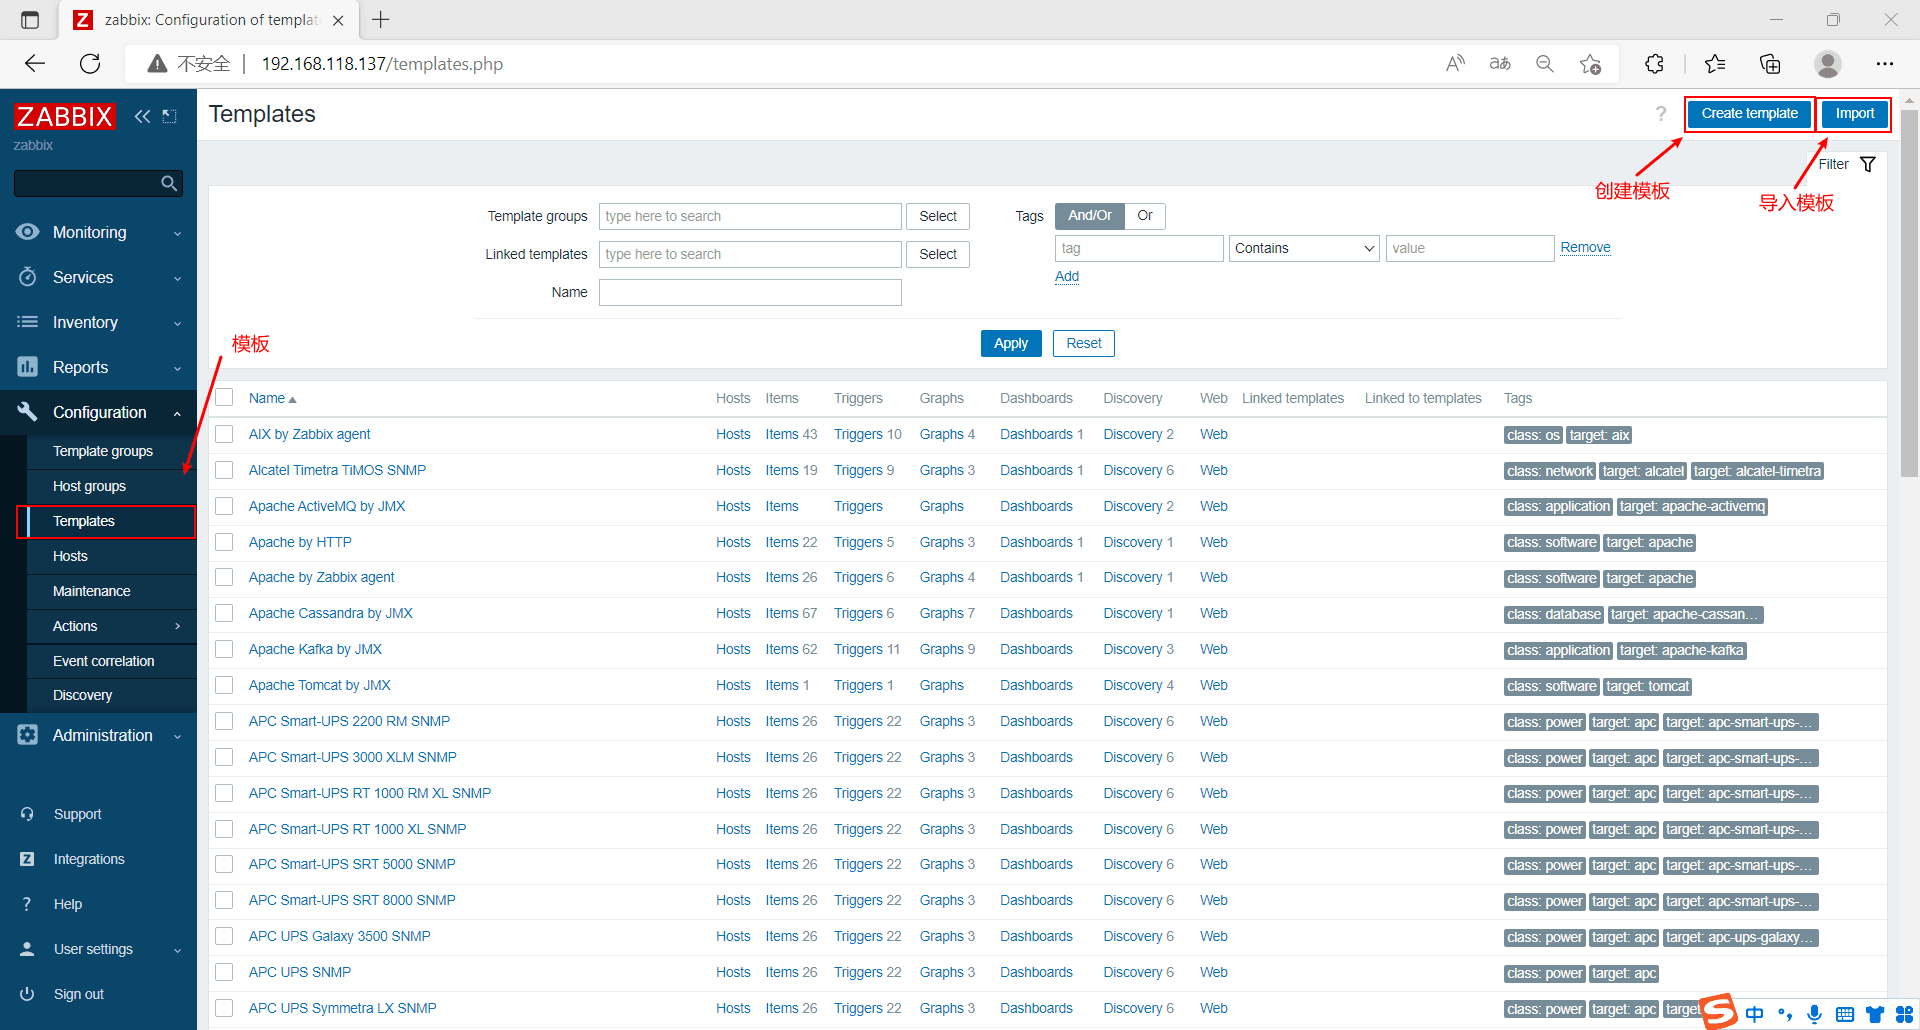The width and height of the screenshot is (1920, 1030).
Task: Open browser extensions puzzle icon
Action: point(1654,64)
